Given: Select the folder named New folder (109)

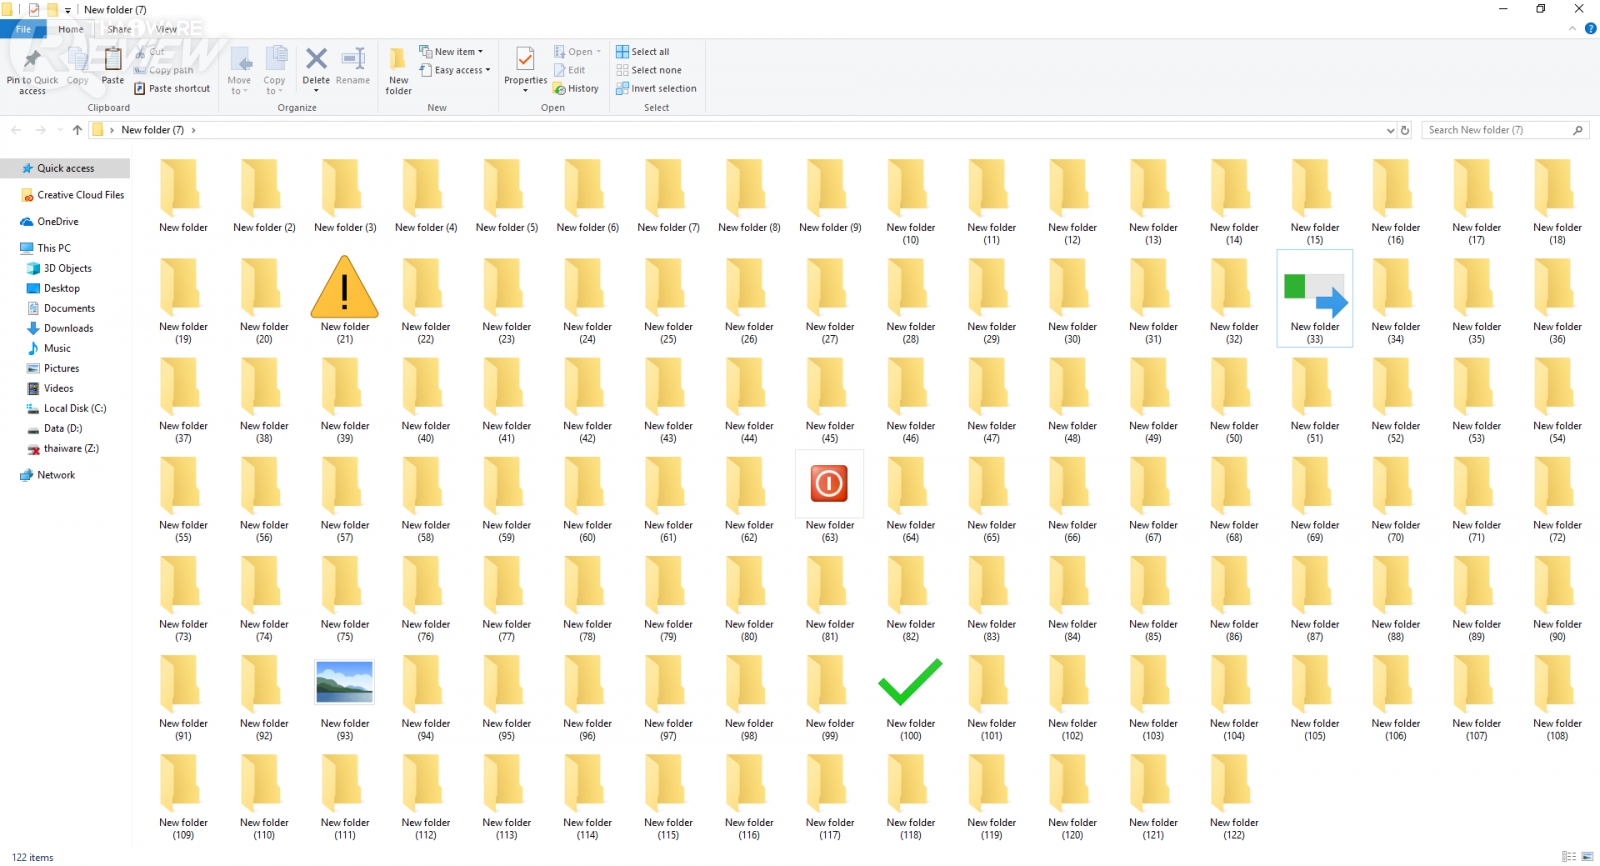Looking at the screenshot, I should [x=183, y=795].
